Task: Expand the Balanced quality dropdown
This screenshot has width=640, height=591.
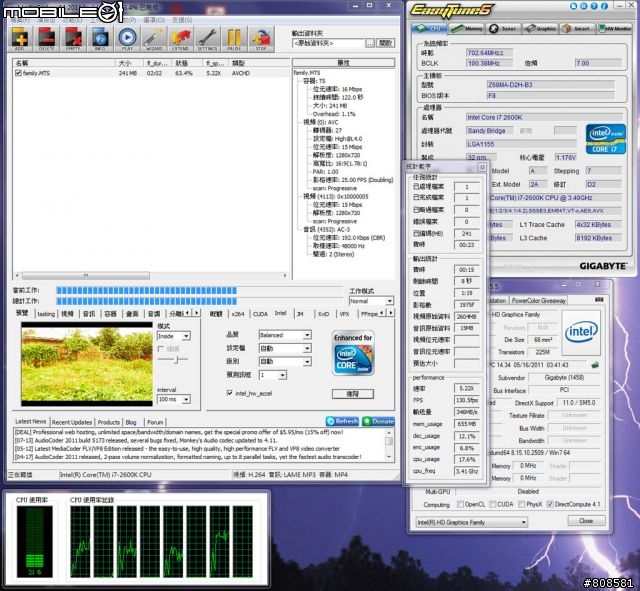Action: coord(284,336)
